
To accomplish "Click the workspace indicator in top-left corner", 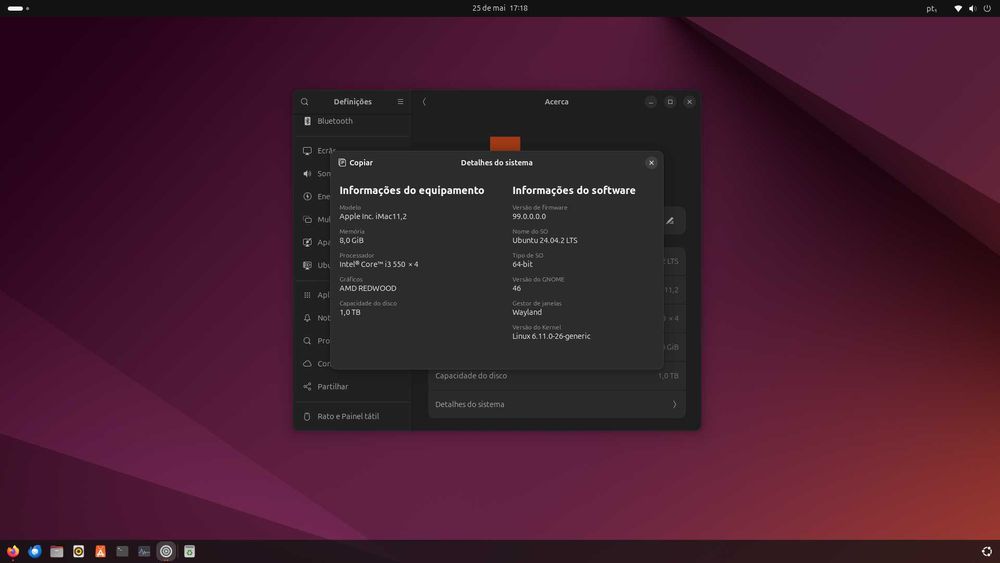I will pos(18,8).
